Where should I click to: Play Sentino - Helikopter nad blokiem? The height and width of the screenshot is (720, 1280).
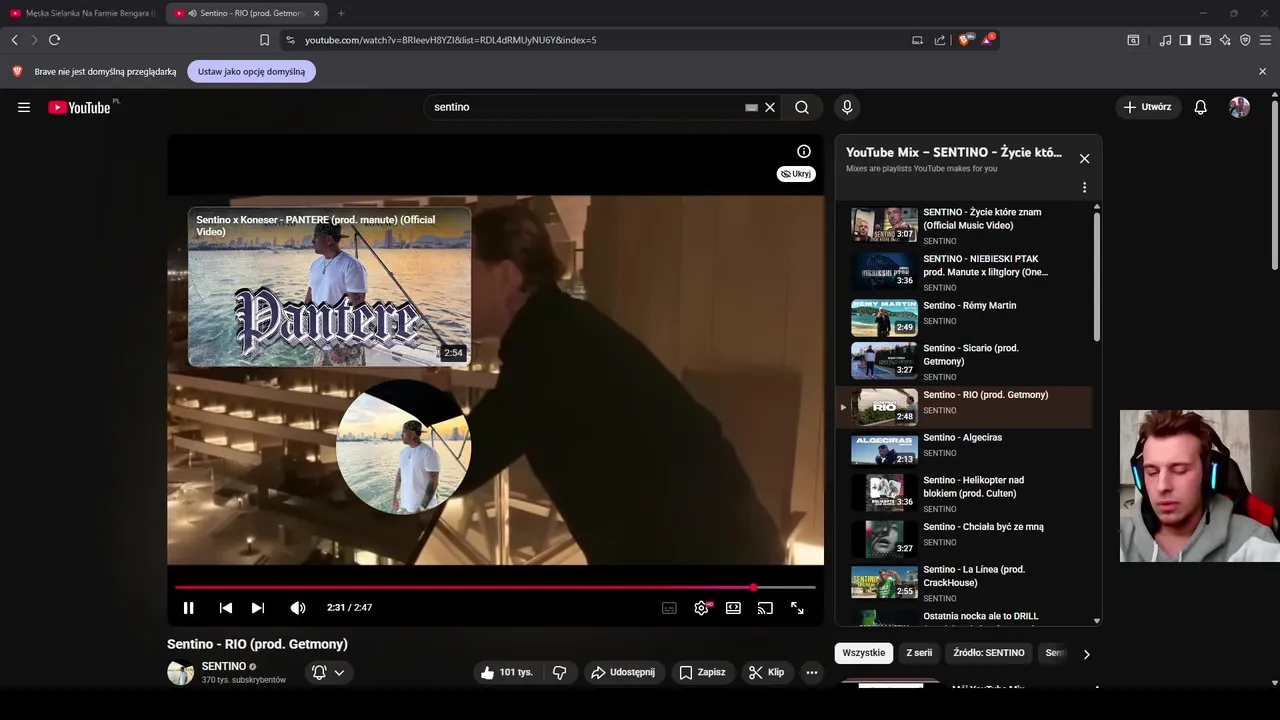coord(964,493)
